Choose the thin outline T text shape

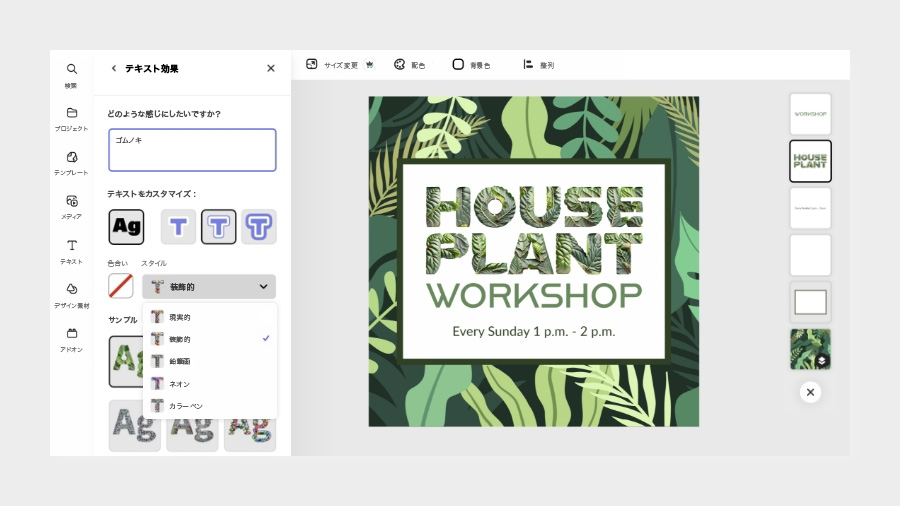179,227
